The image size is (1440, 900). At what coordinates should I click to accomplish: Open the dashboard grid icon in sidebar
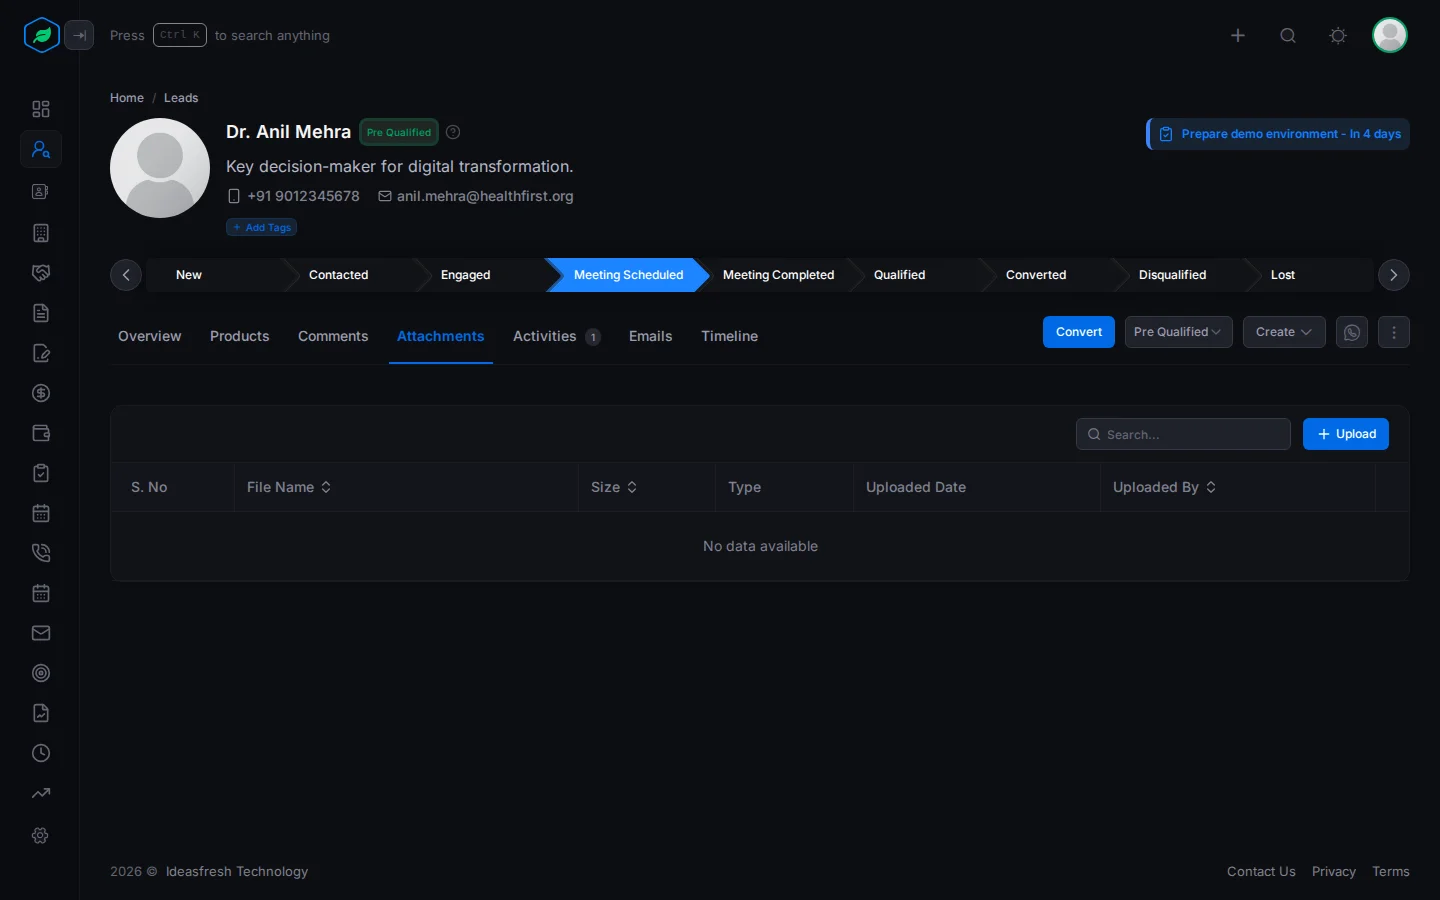pyautogui.click(x=41, y=109)
